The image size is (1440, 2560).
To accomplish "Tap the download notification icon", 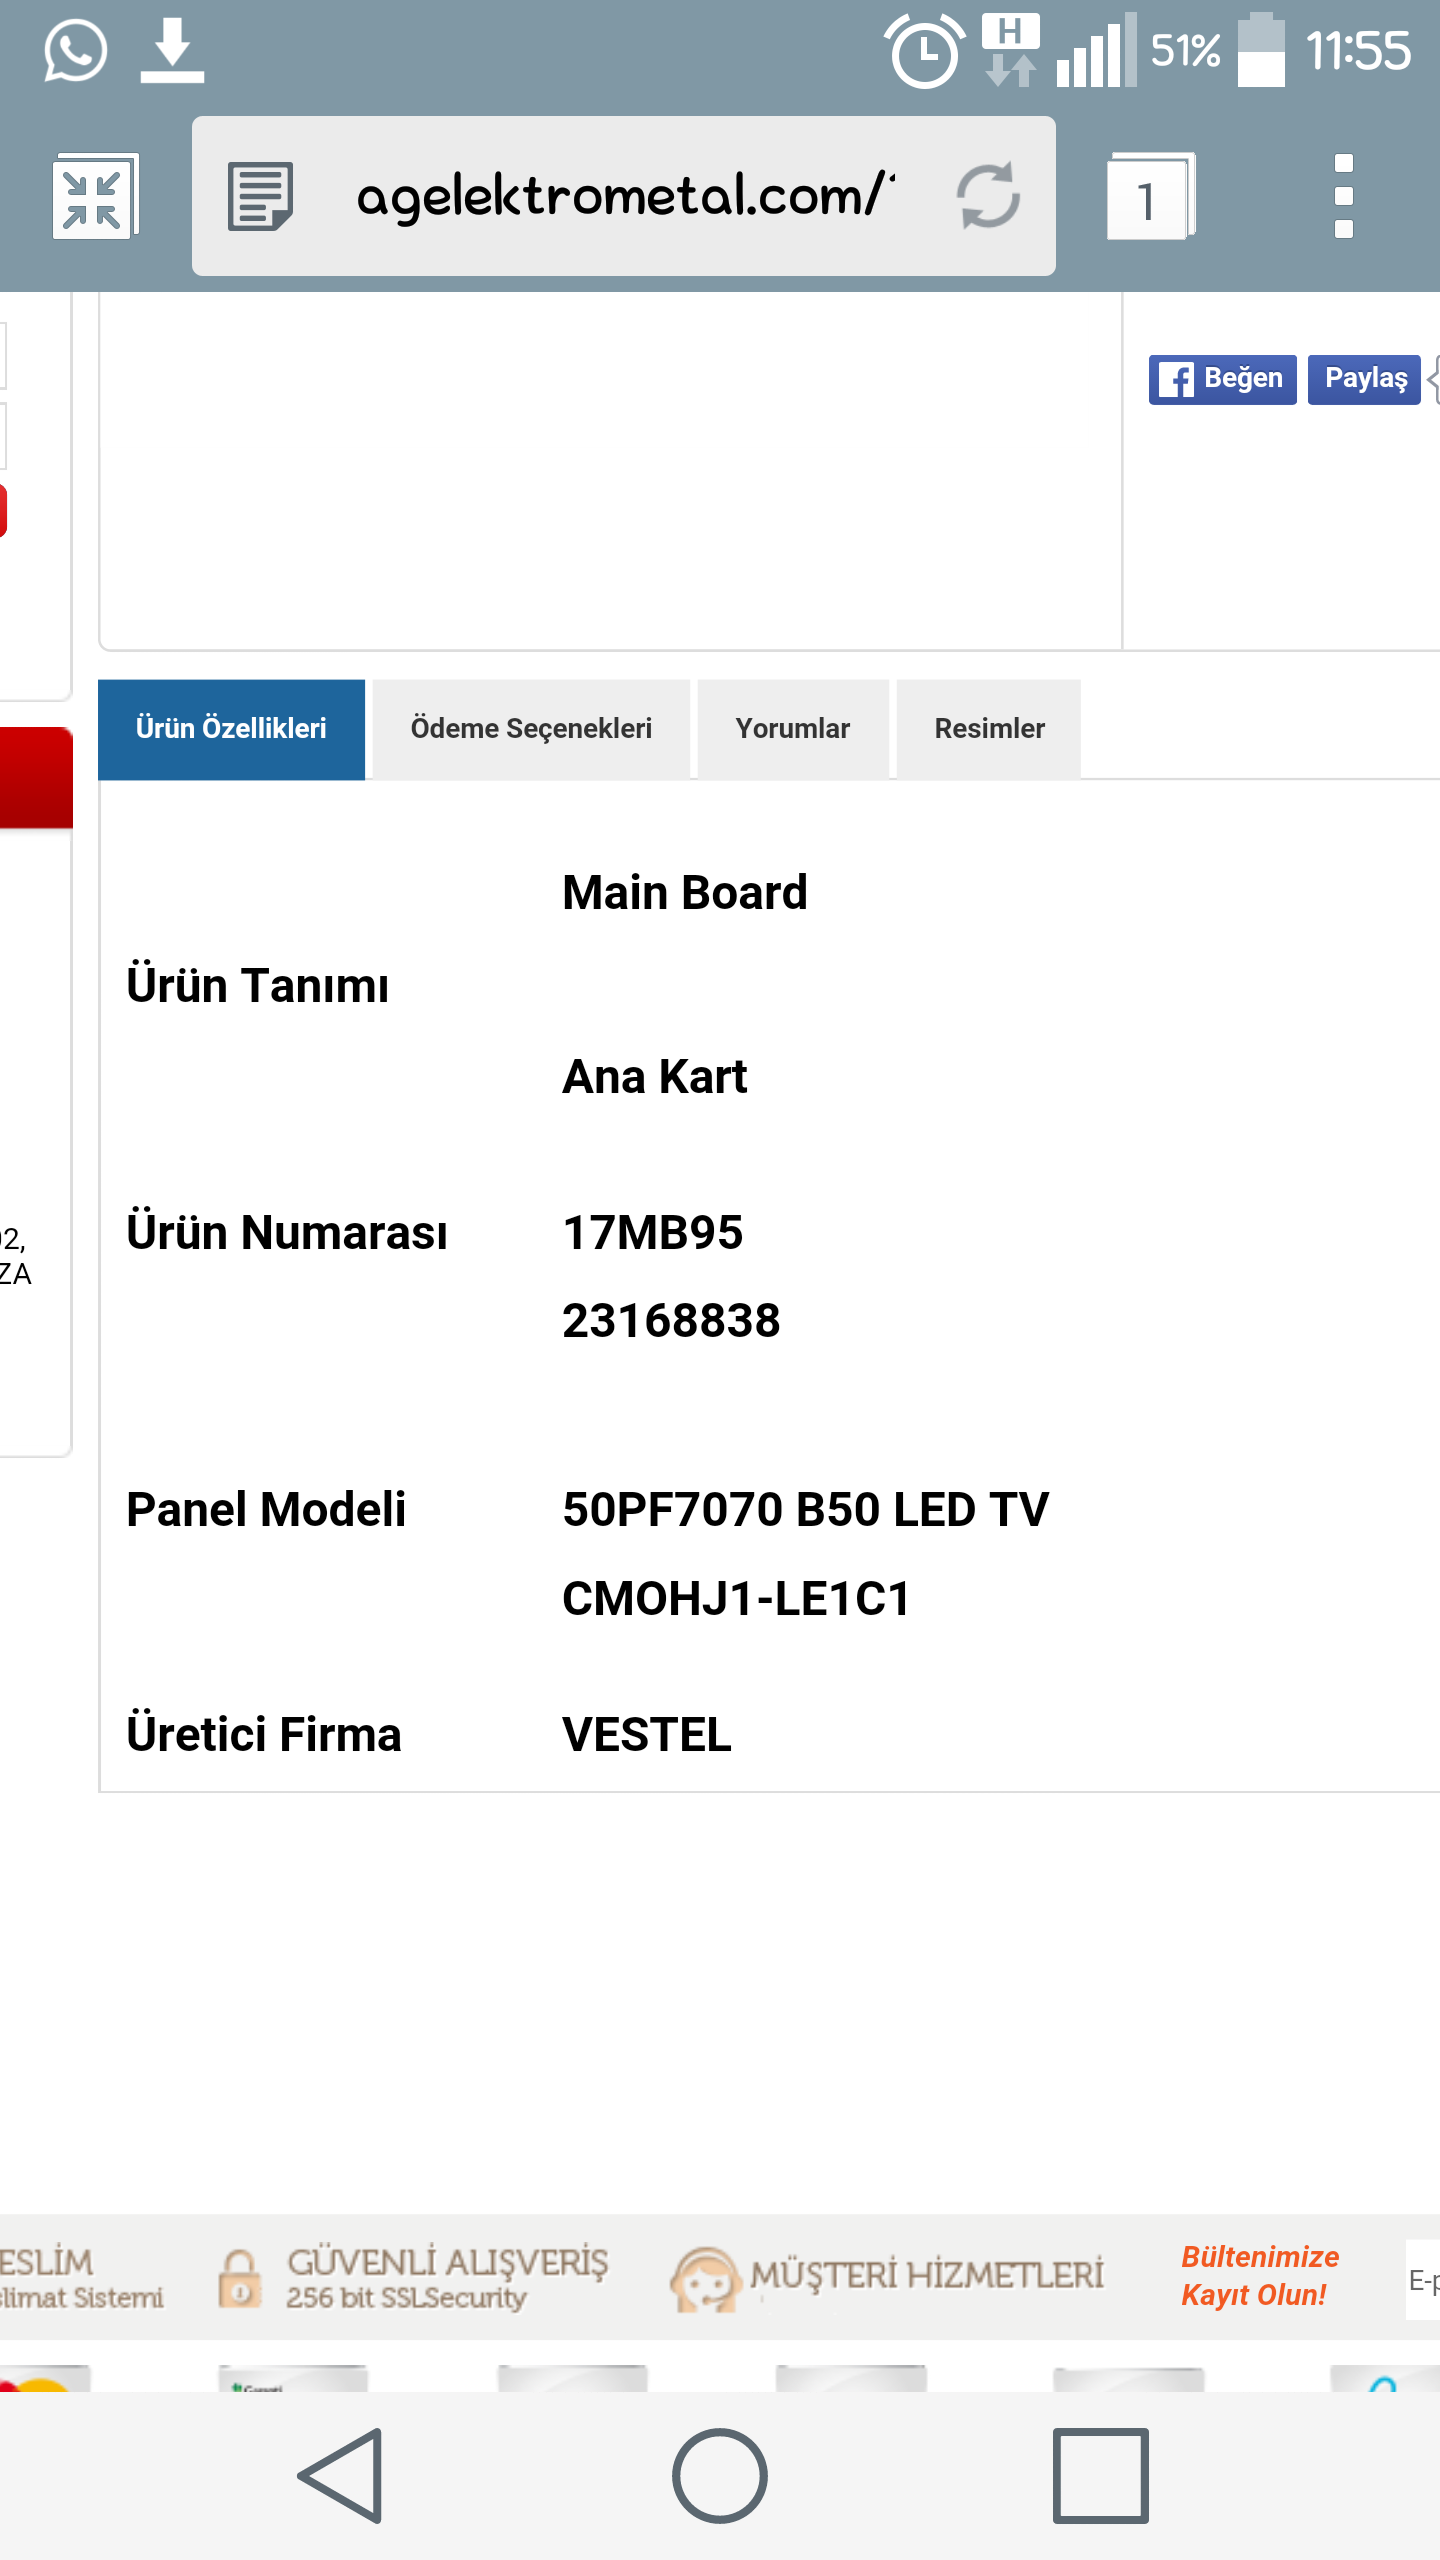I will [x=172, y=50].
